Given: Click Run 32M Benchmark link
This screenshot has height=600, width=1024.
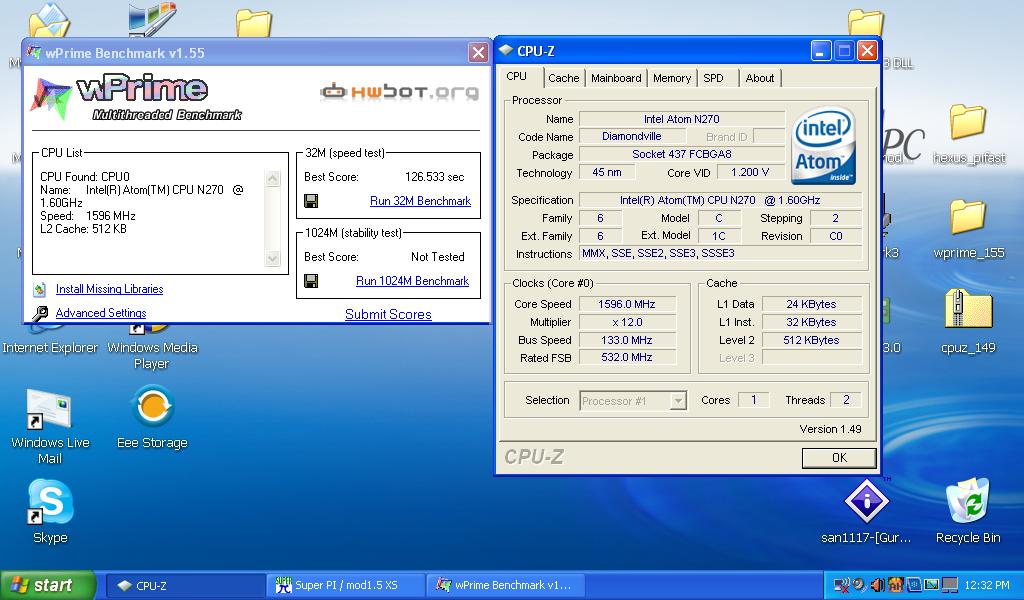Looking at the screenshot, I should [x=420, y=201].
